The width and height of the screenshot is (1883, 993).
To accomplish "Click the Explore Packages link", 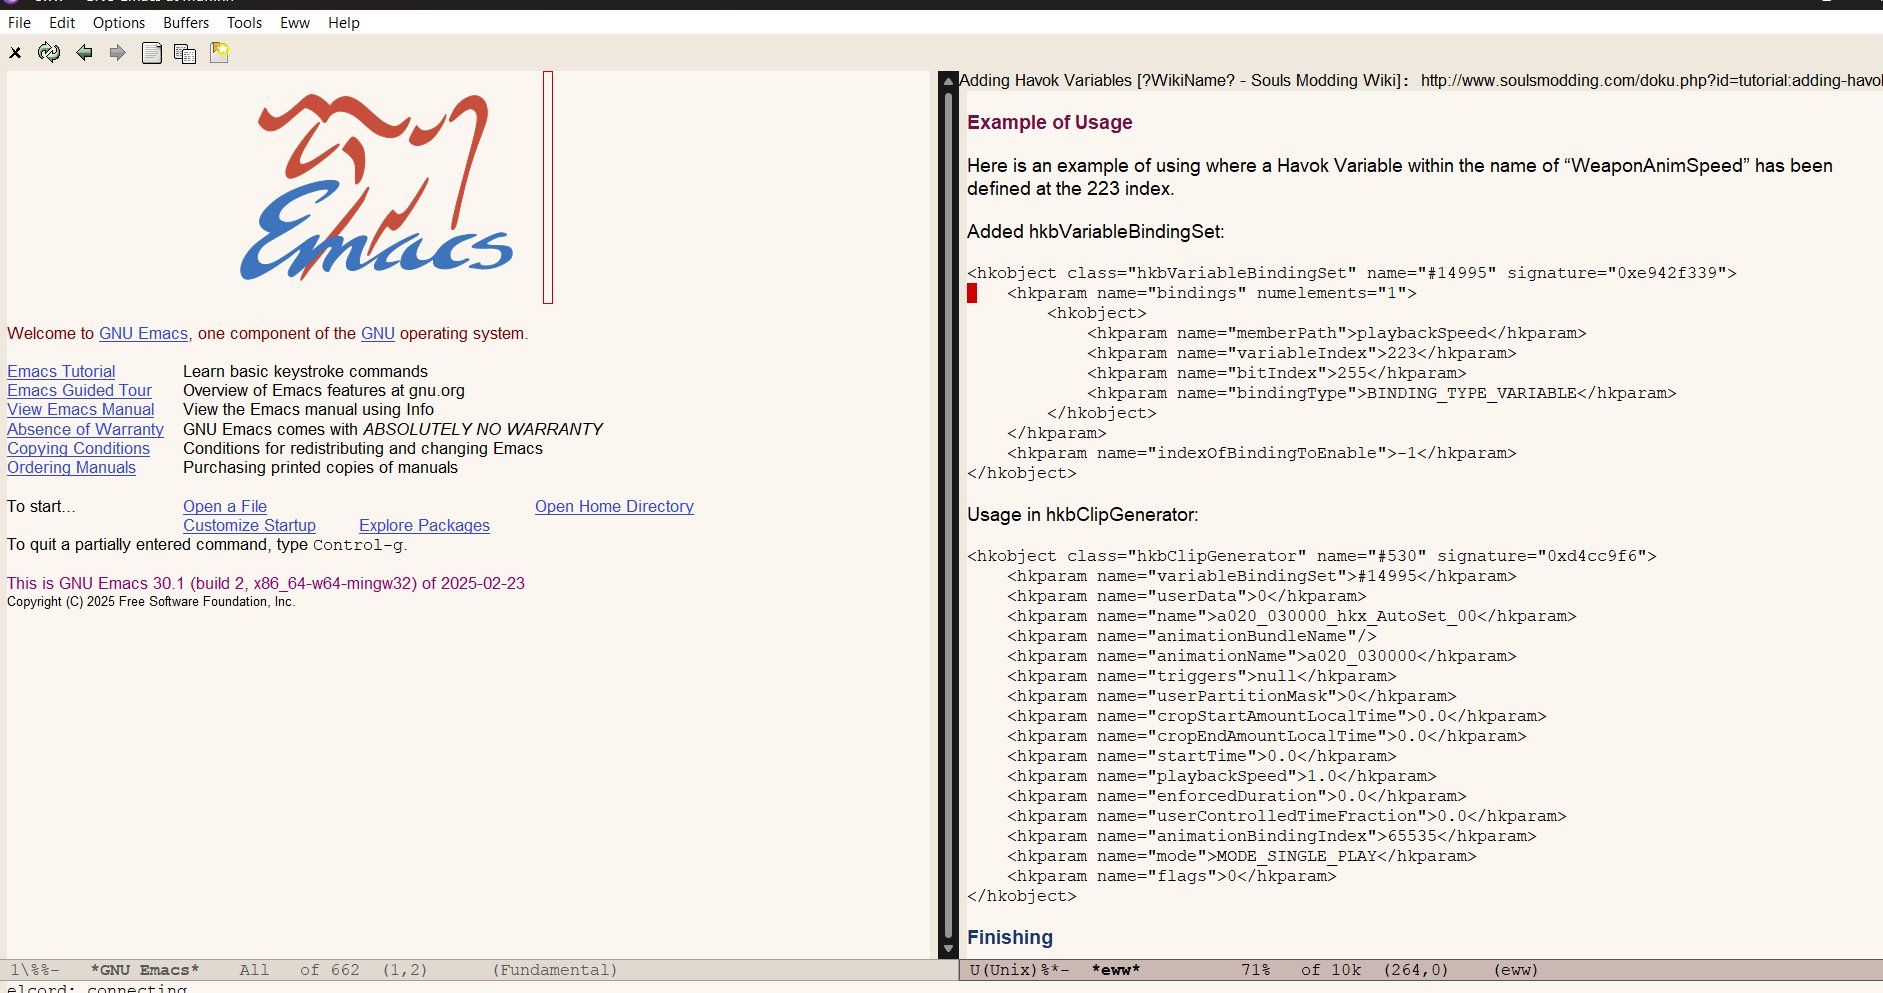I will [424, 525].
